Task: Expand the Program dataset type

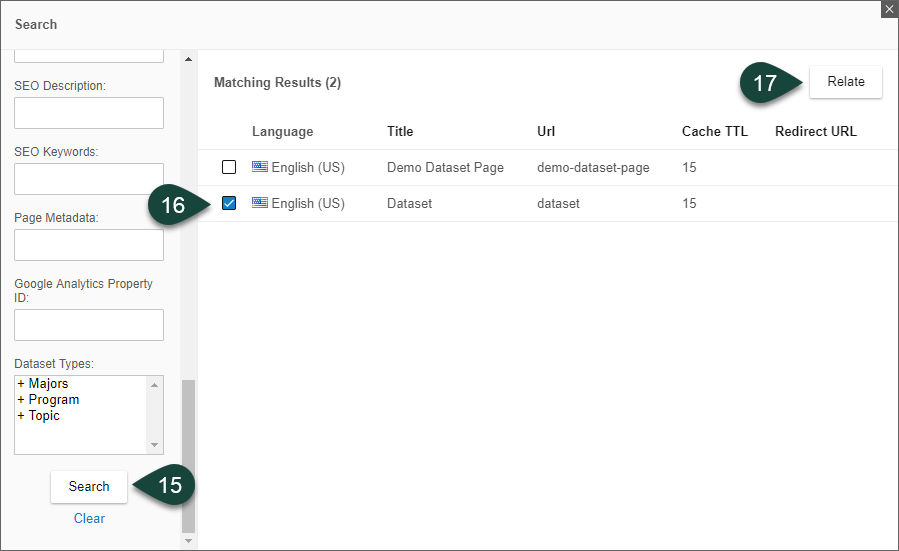Action: point(21,400)
